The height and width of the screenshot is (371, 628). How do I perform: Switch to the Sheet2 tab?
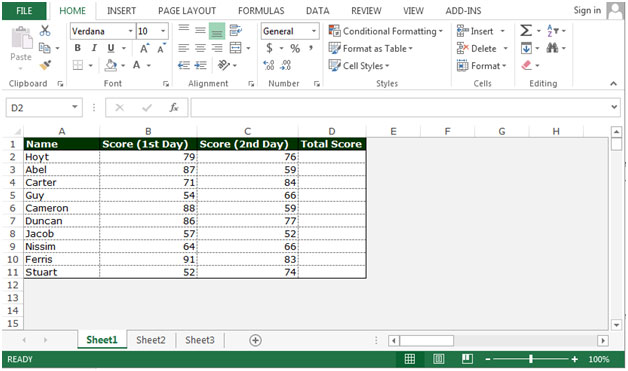pos(151,340)
